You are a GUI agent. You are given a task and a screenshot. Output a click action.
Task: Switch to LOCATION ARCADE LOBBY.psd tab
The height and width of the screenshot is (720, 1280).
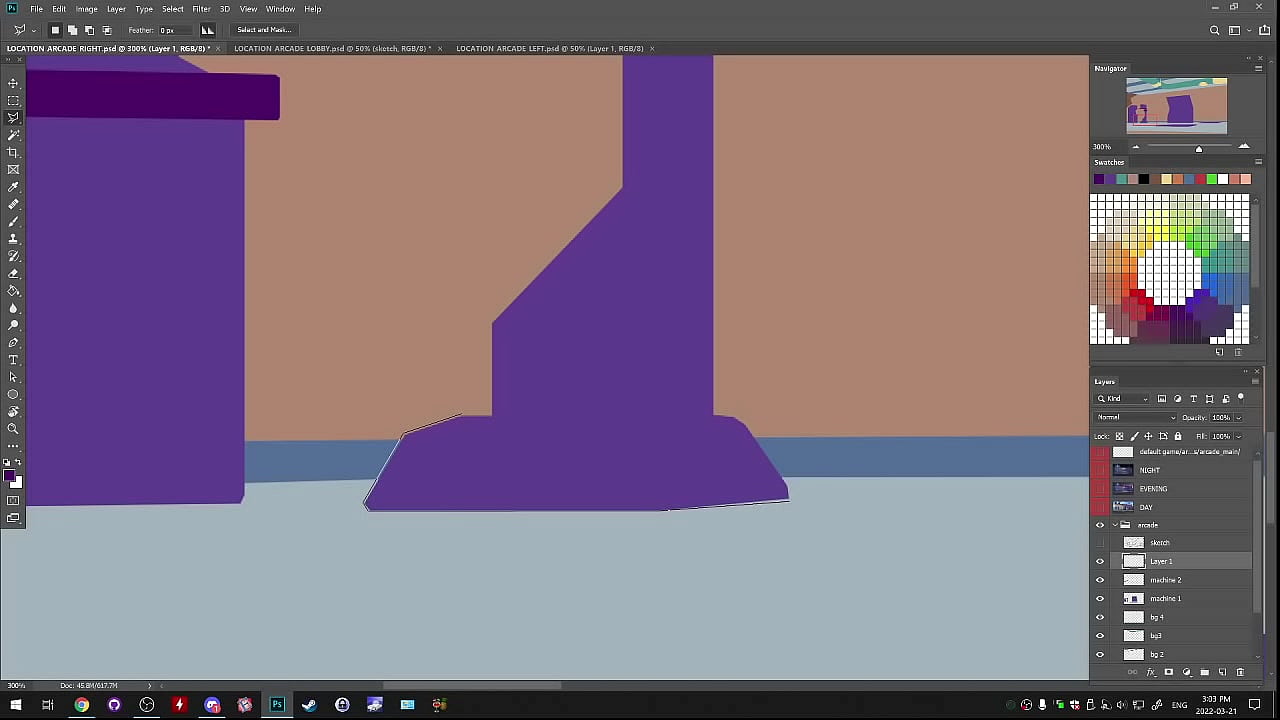[331, 48]
